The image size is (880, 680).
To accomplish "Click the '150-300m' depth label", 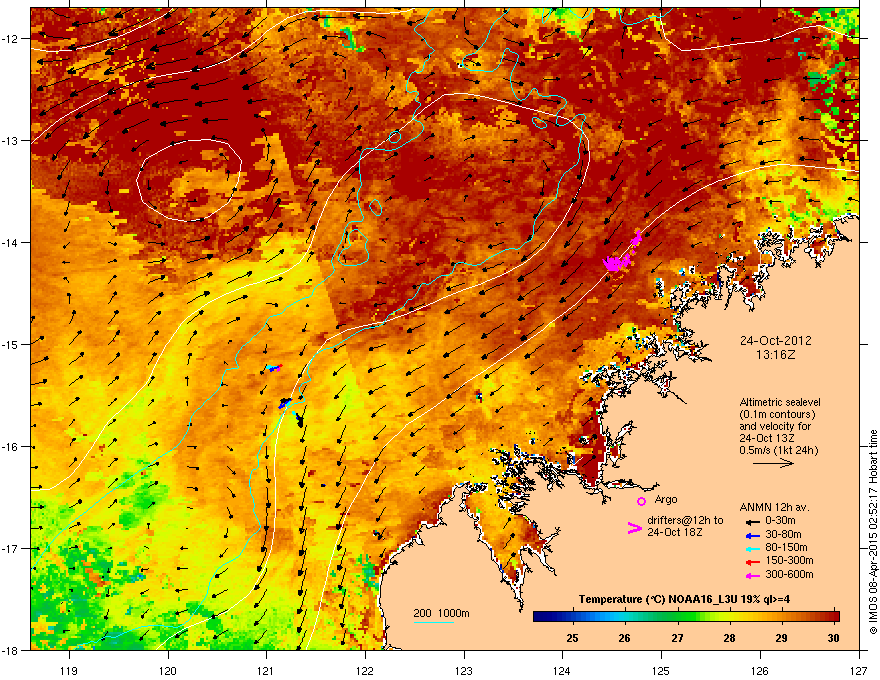I will click(790, 560).
